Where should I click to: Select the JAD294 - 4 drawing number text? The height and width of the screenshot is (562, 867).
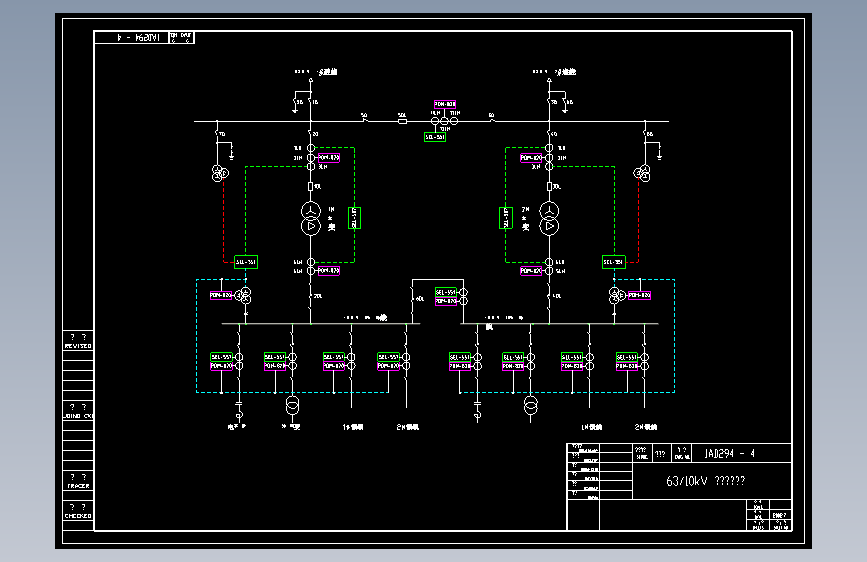point(729,454)
